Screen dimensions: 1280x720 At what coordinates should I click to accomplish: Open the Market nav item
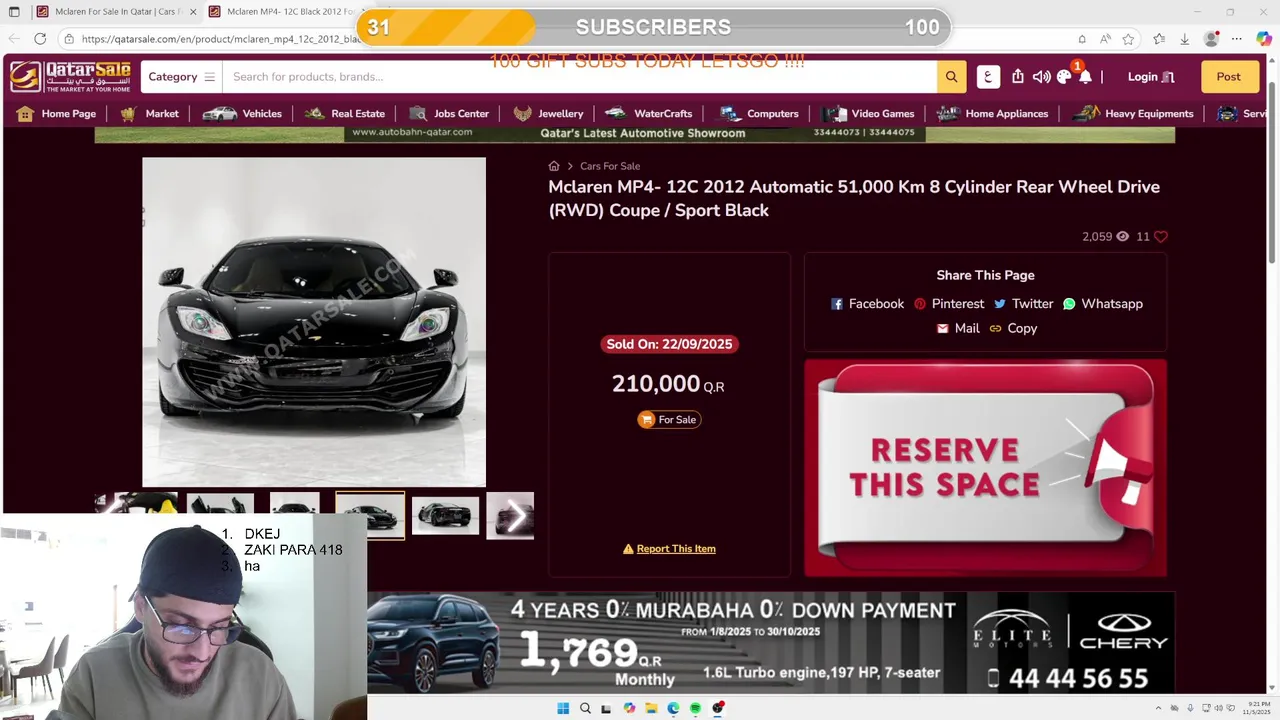coord(149,114)
